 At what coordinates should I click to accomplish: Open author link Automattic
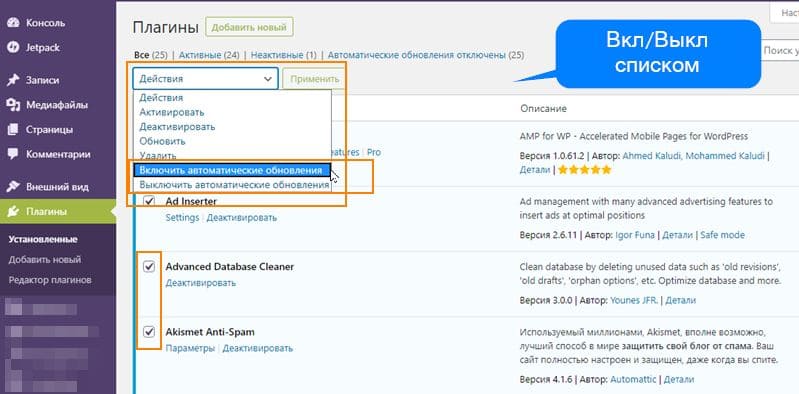pyautogui.click(x=634, y=380)
